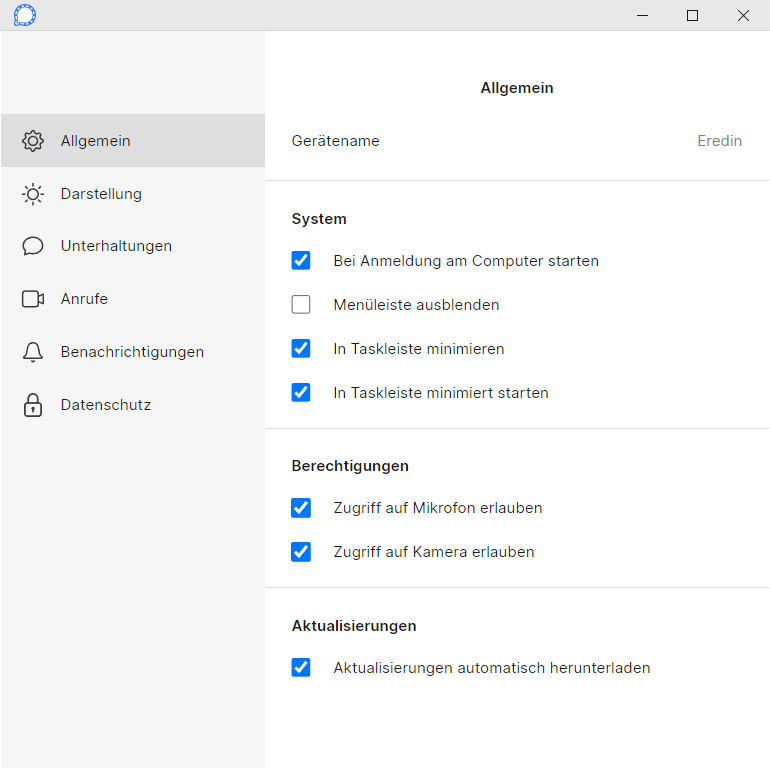Uncheck Bei Anmeldung am Computer starten
Viewport: 770px width, 770px height.
[x=301, y=261]
